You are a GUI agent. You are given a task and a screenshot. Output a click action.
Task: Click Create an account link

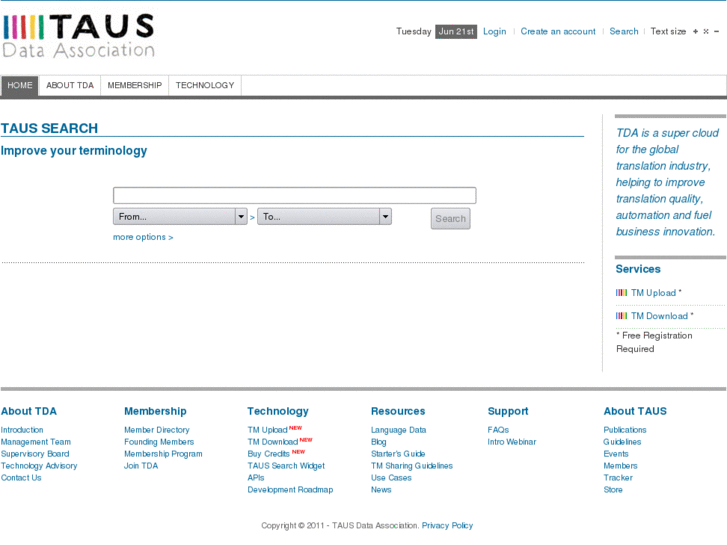(558, 32)
